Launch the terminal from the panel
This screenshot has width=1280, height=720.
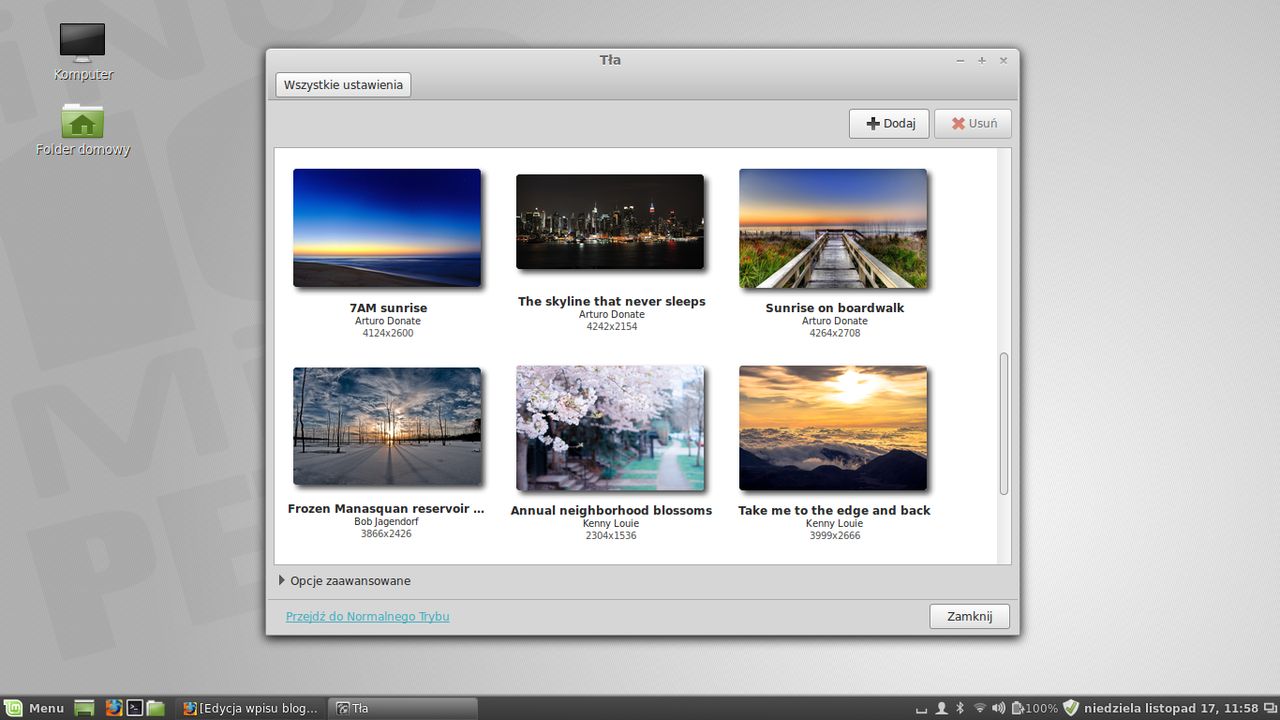click(x=134, y=708)
